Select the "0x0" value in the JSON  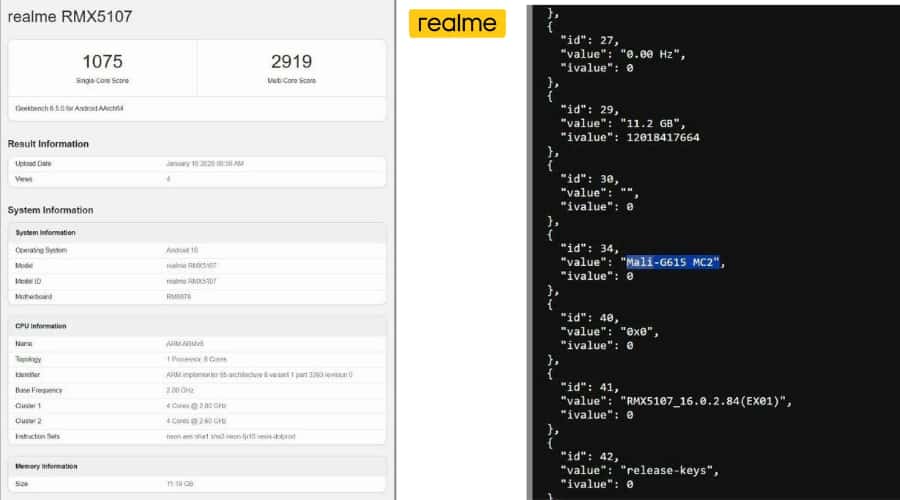coord(639,332)
